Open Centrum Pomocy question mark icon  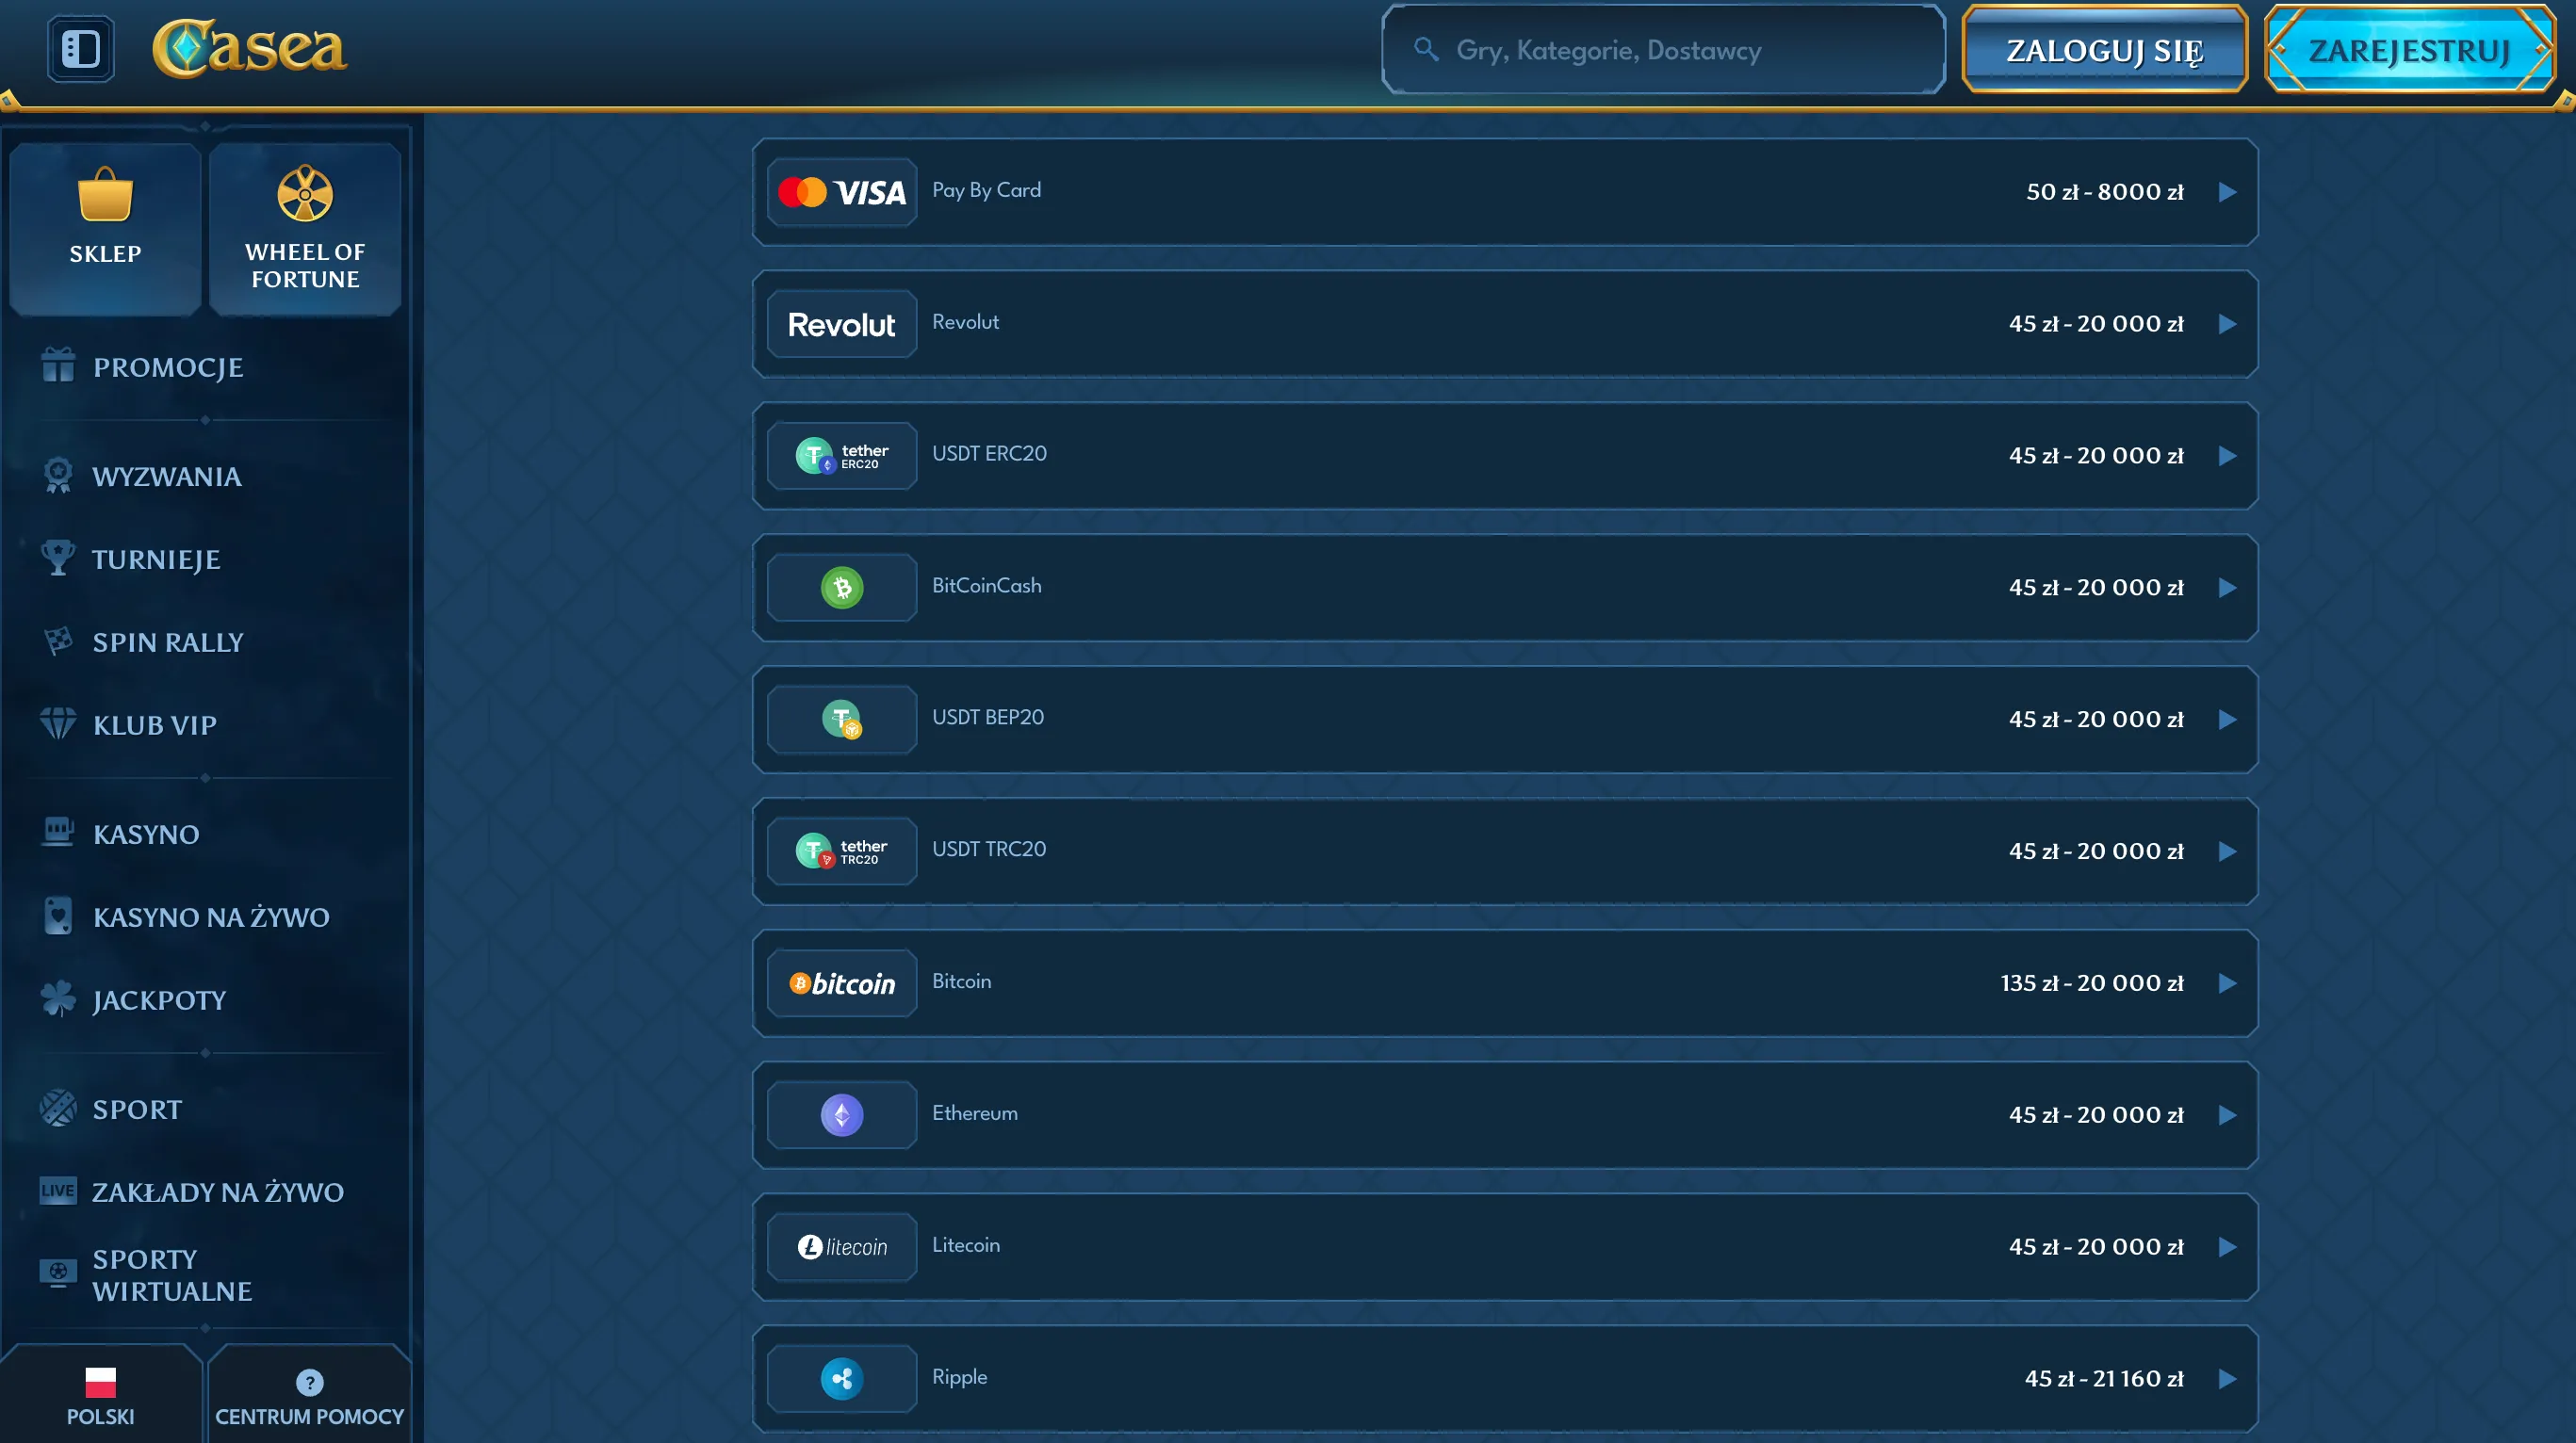click(310, 1383)
